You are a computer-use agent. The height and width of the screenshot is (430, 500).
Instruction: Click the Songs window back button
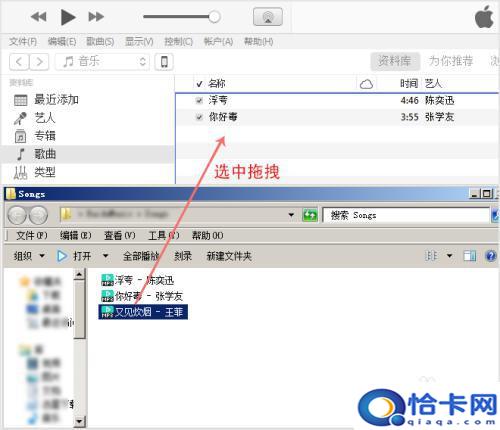(17, 215)
